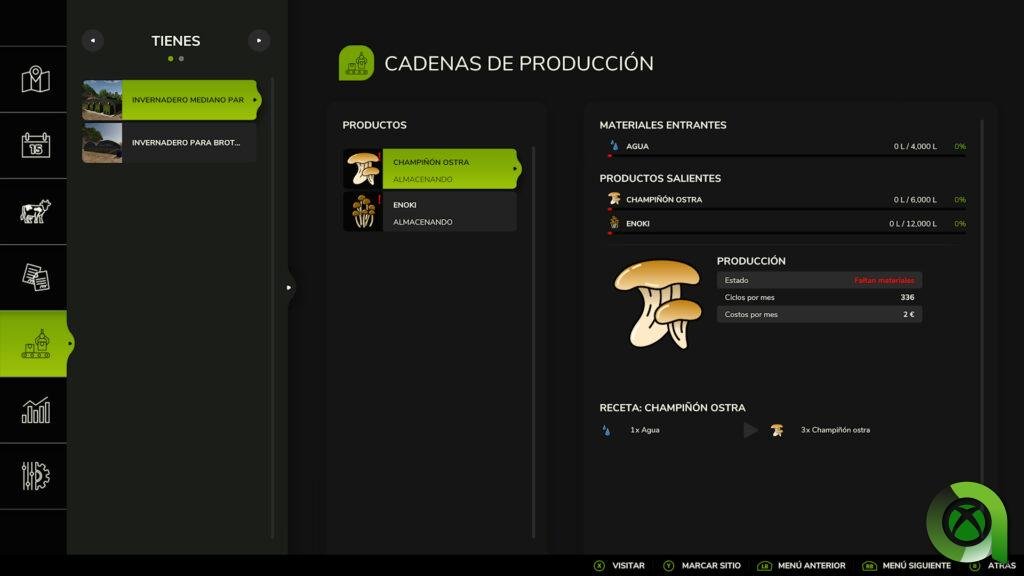Open the map icon in sidebar

coord(35,80)
